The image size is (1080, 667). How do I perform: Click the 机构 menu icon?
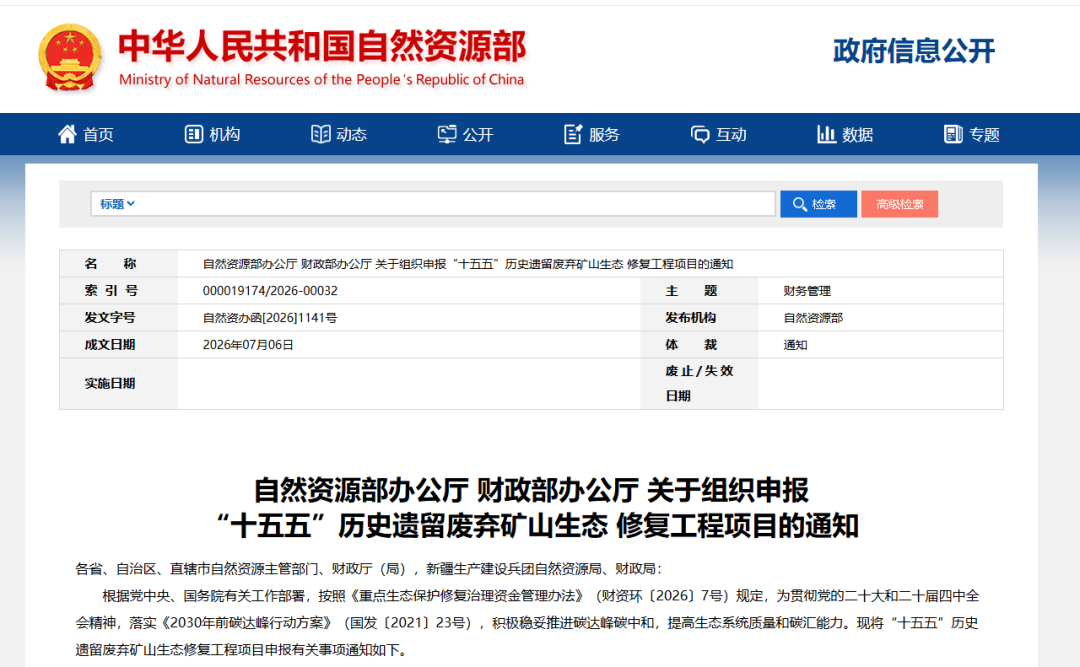pos(194,134)
